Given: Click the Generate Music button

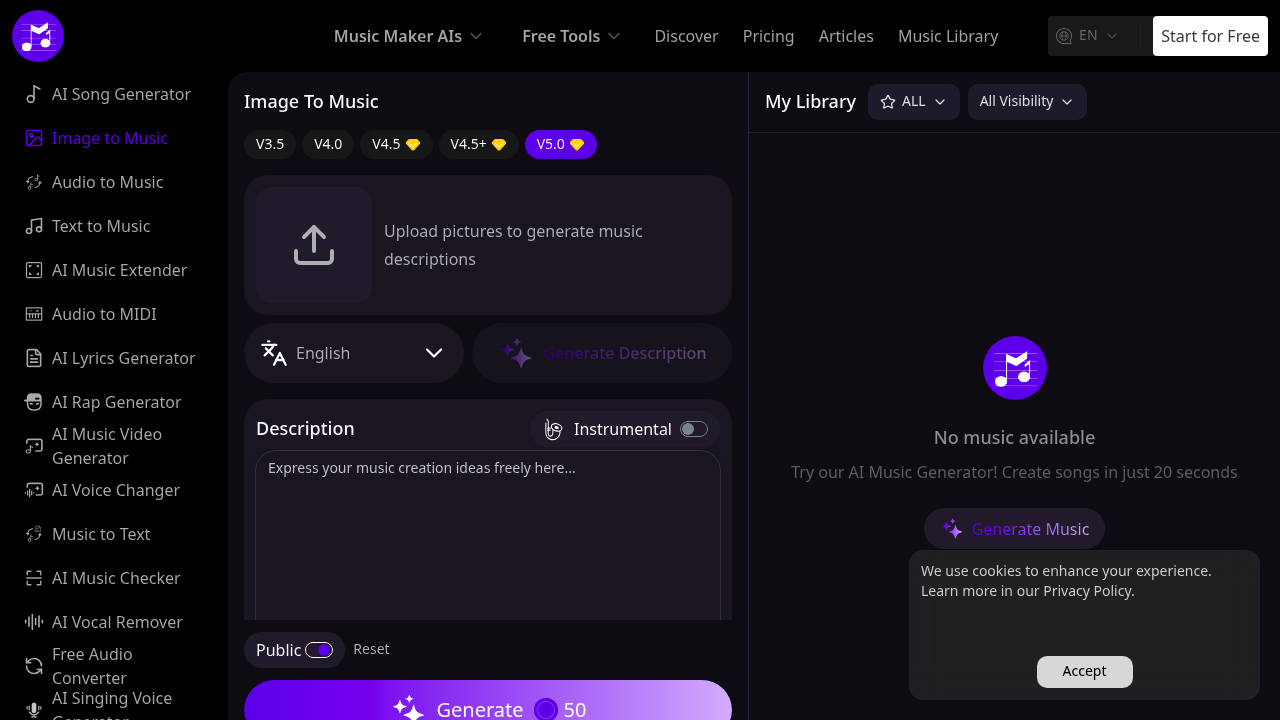Looking at the screenshot, I should pos(1014,529).
